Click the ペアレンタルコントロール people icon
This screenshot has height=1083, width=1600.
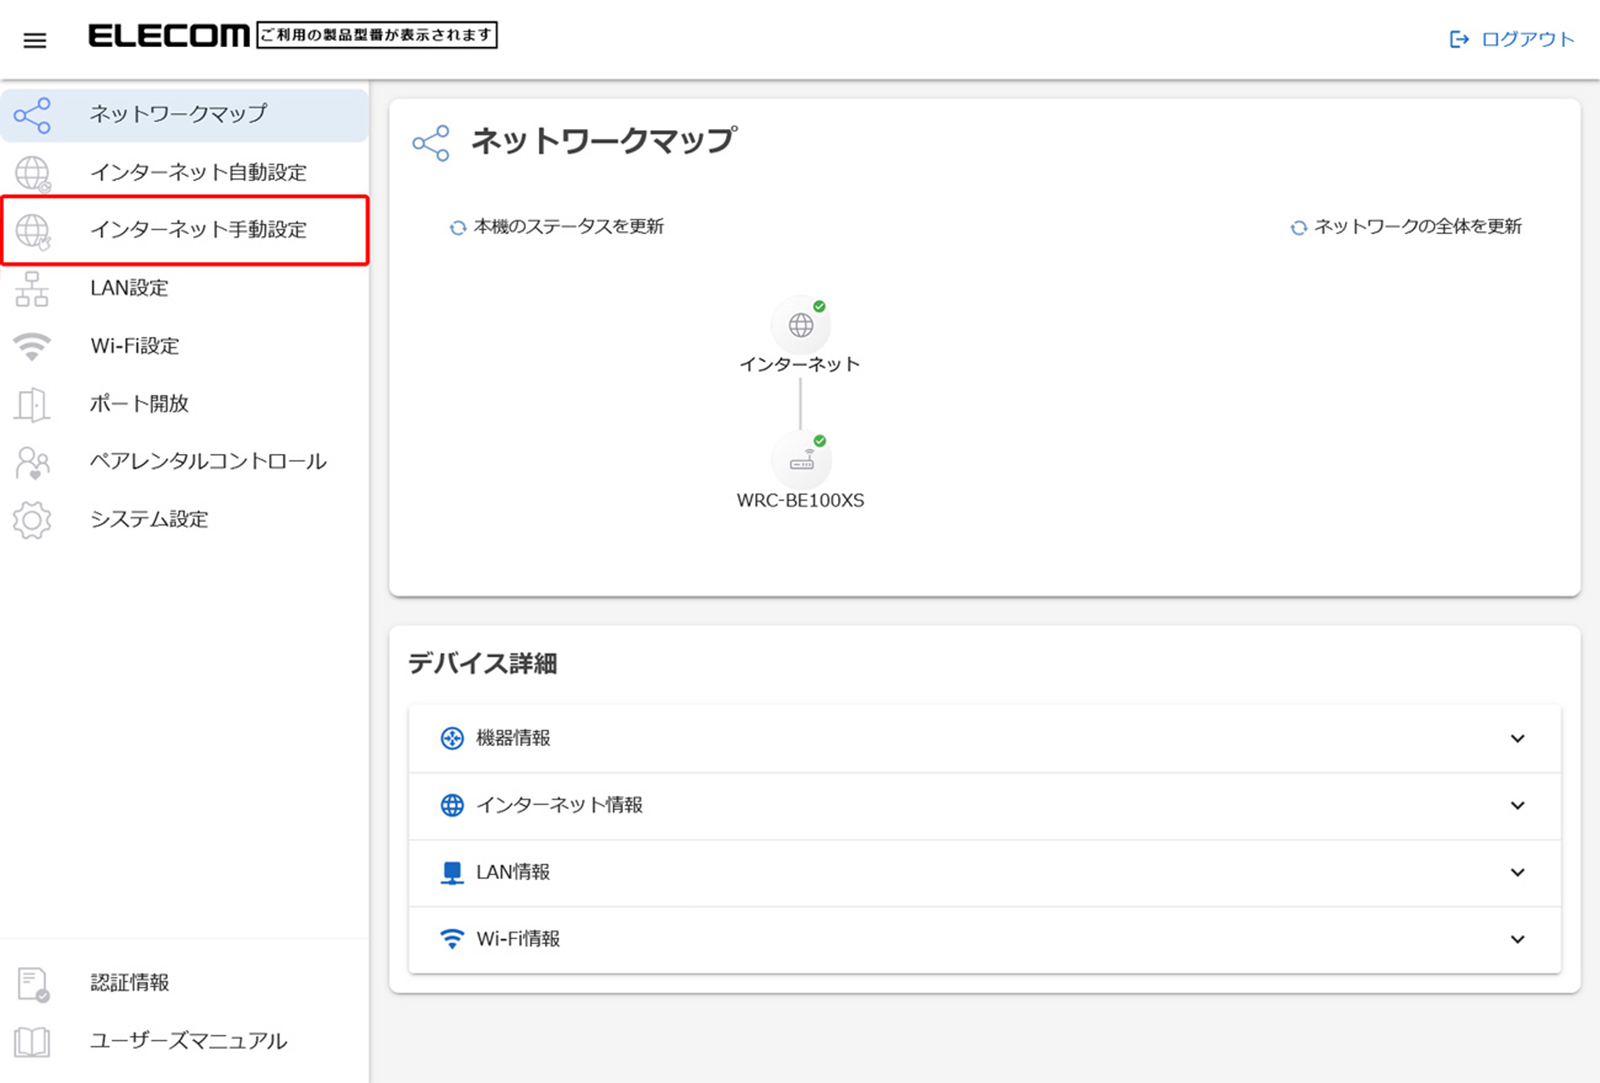32,462
